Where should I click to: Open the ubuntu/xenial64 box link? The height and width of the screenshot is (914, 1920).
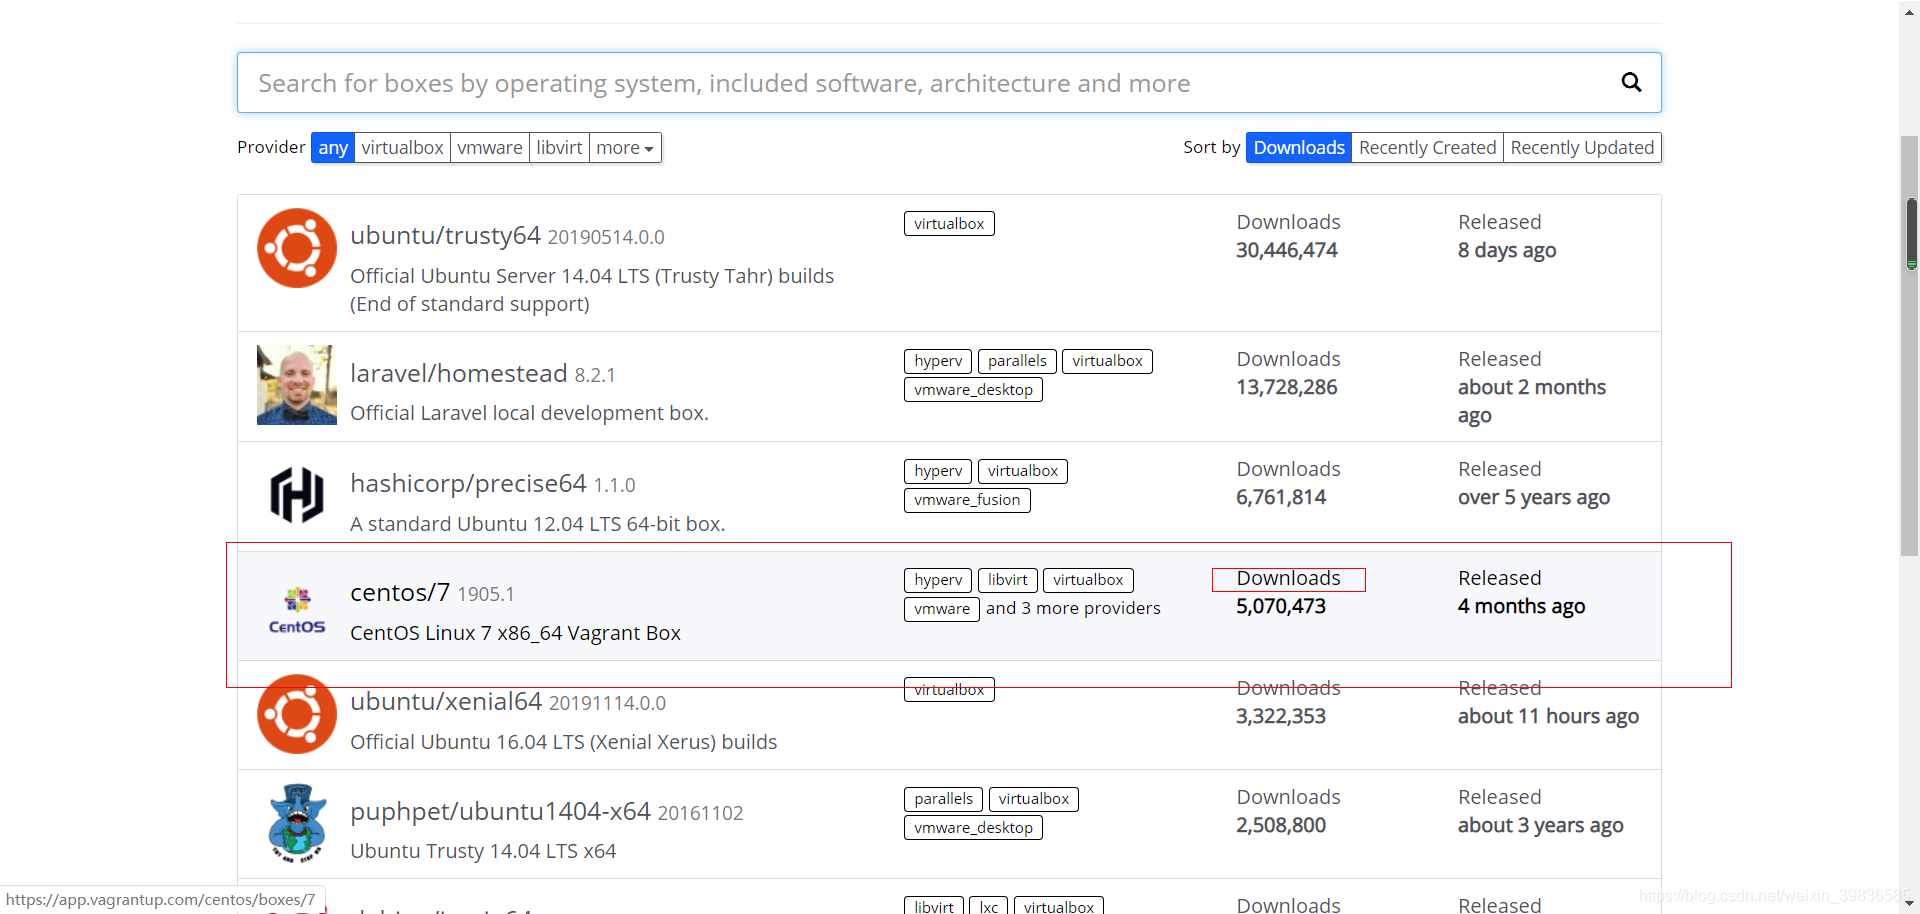[446, 701]
